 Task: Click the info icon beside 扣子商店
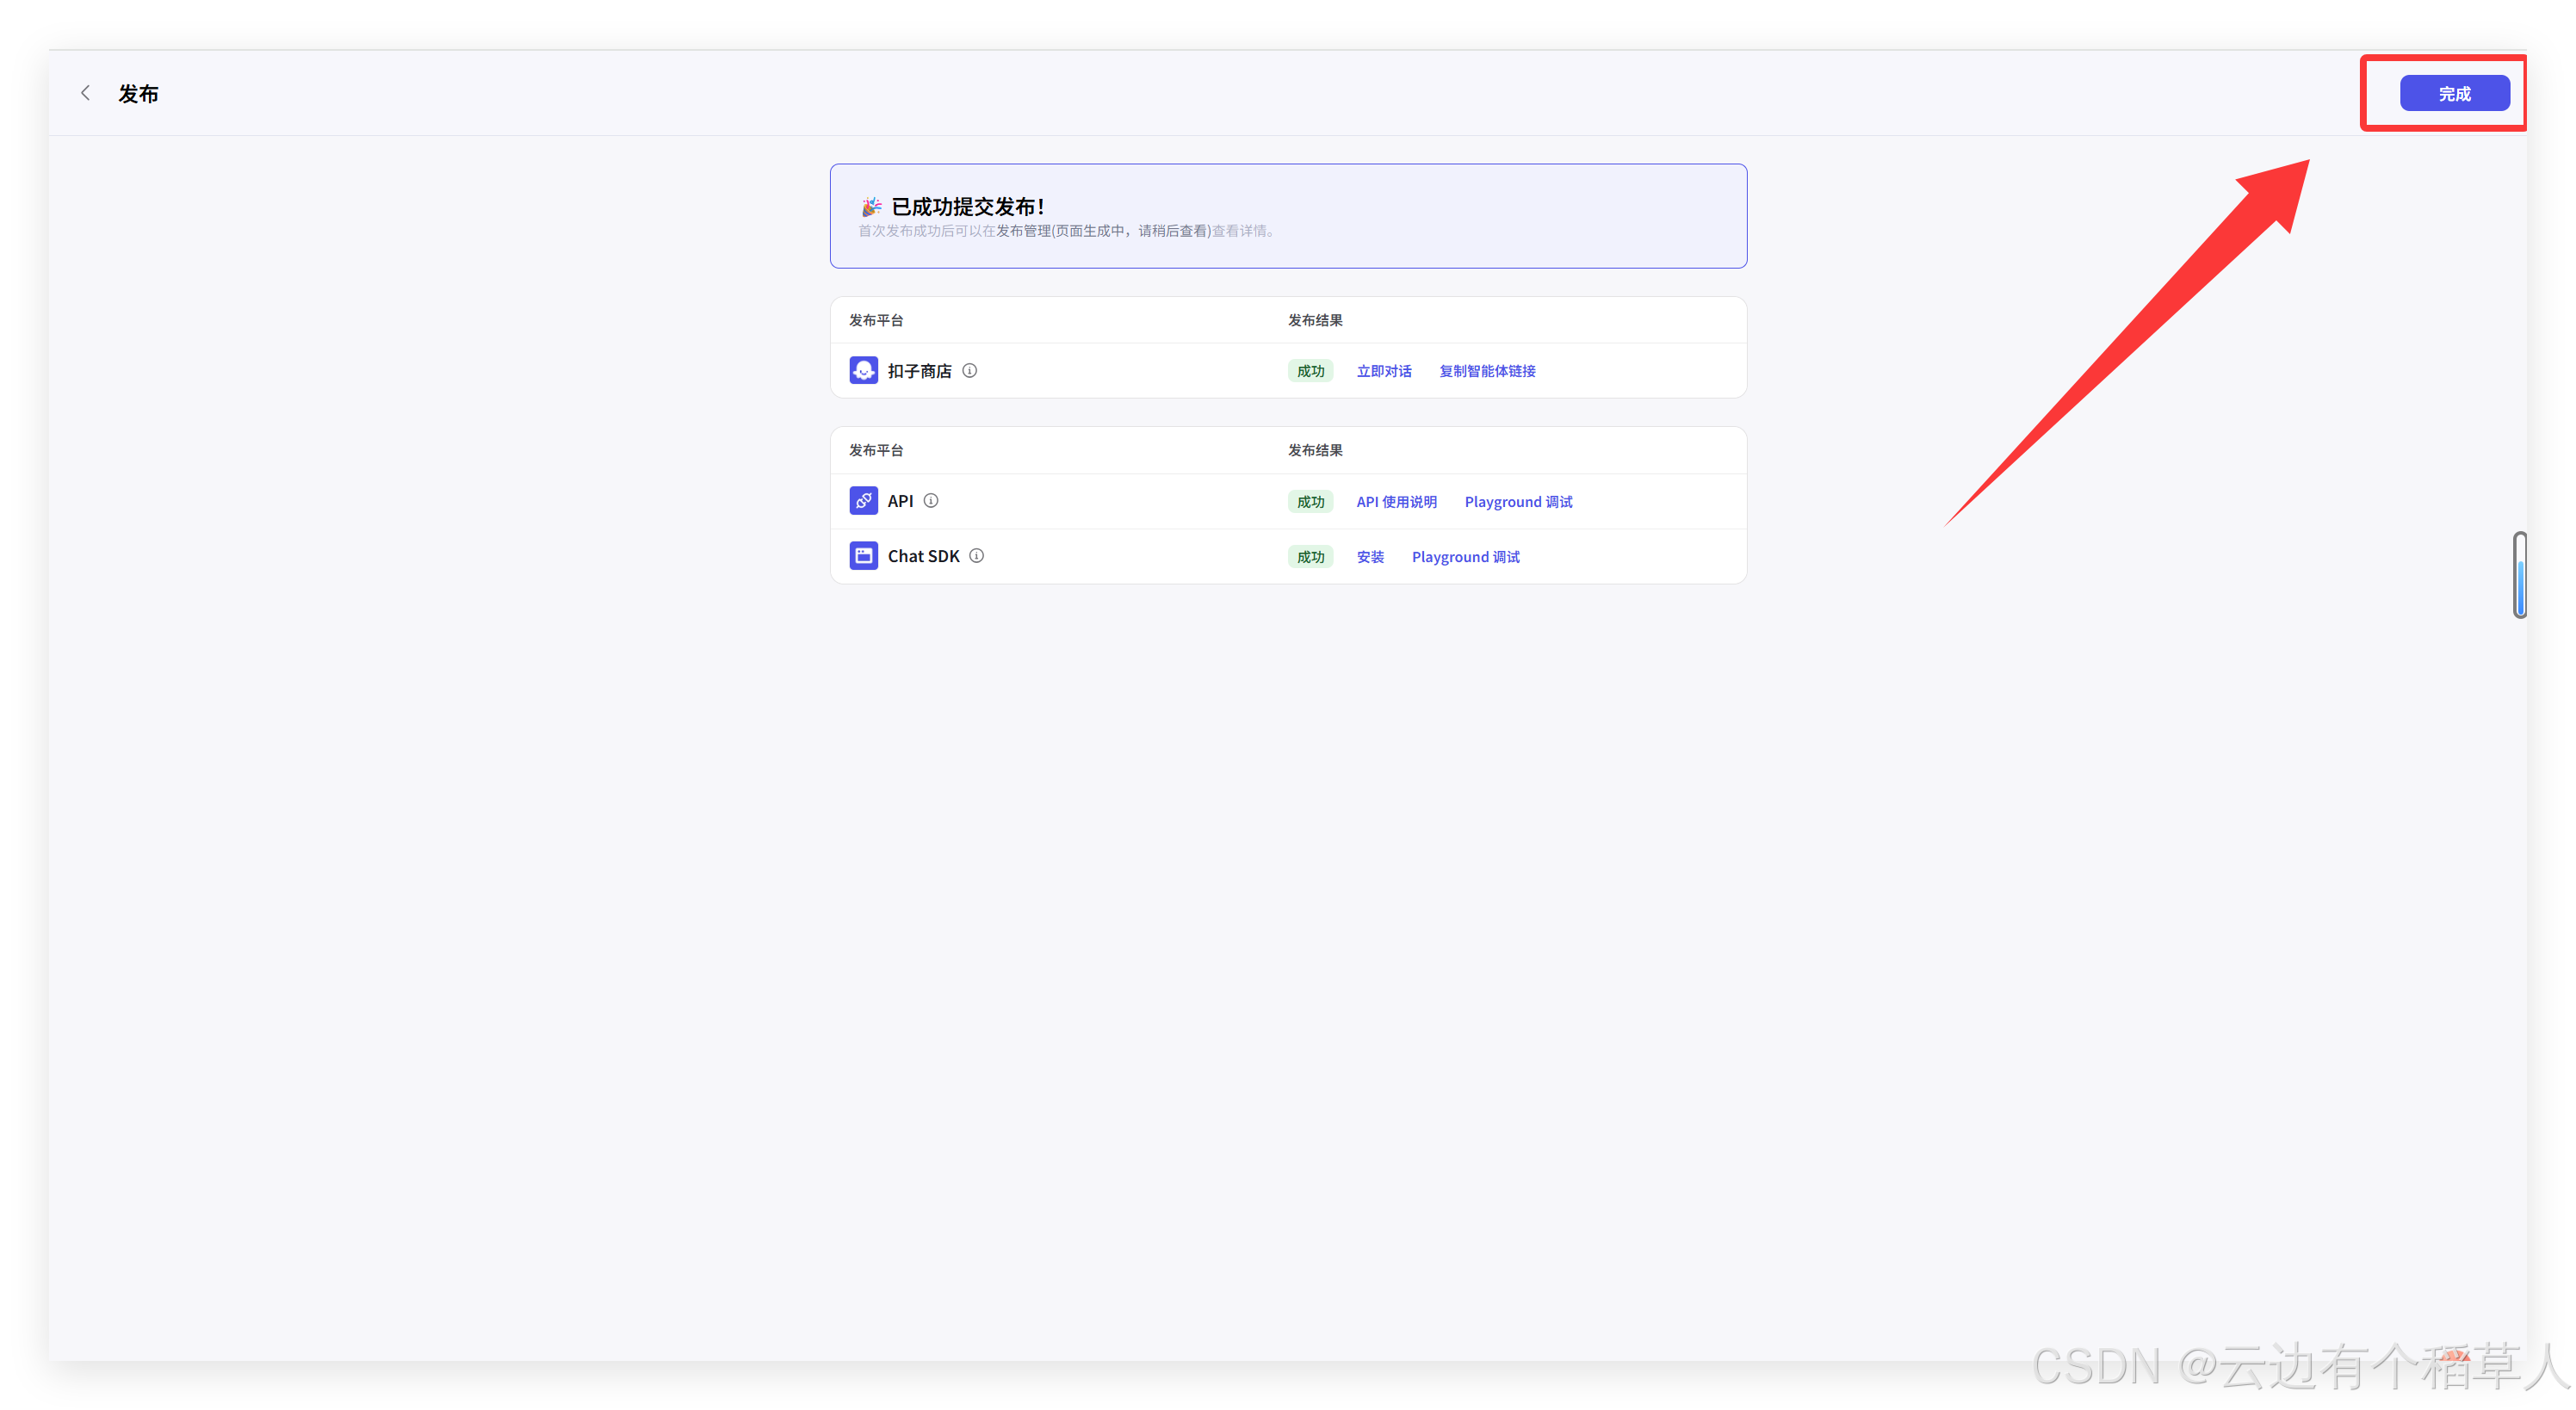tap(969, 371)
